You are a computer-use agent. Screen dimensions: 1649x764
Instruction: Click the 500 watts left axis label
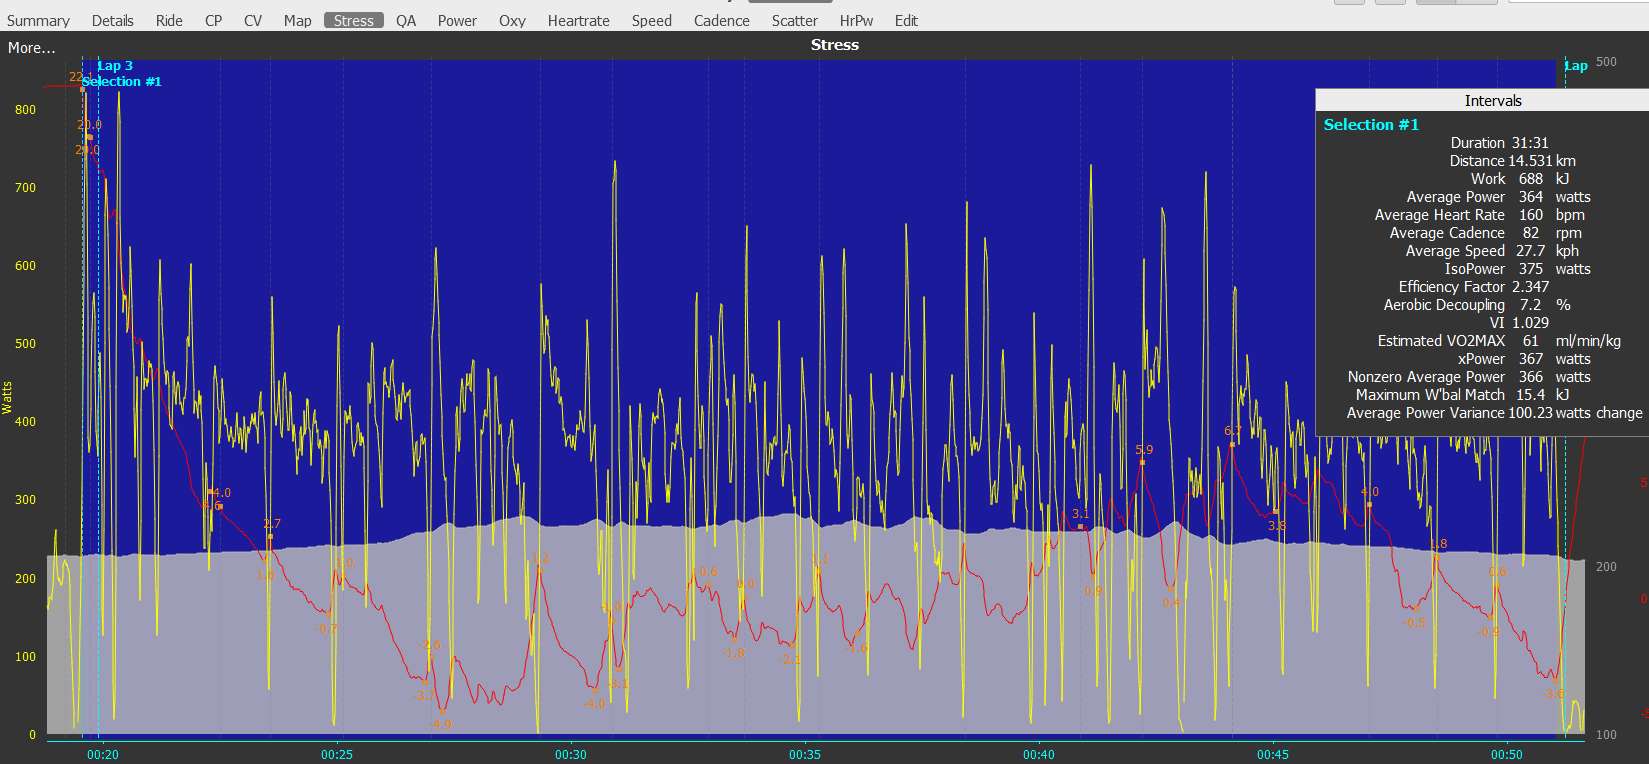click(25, 344)
